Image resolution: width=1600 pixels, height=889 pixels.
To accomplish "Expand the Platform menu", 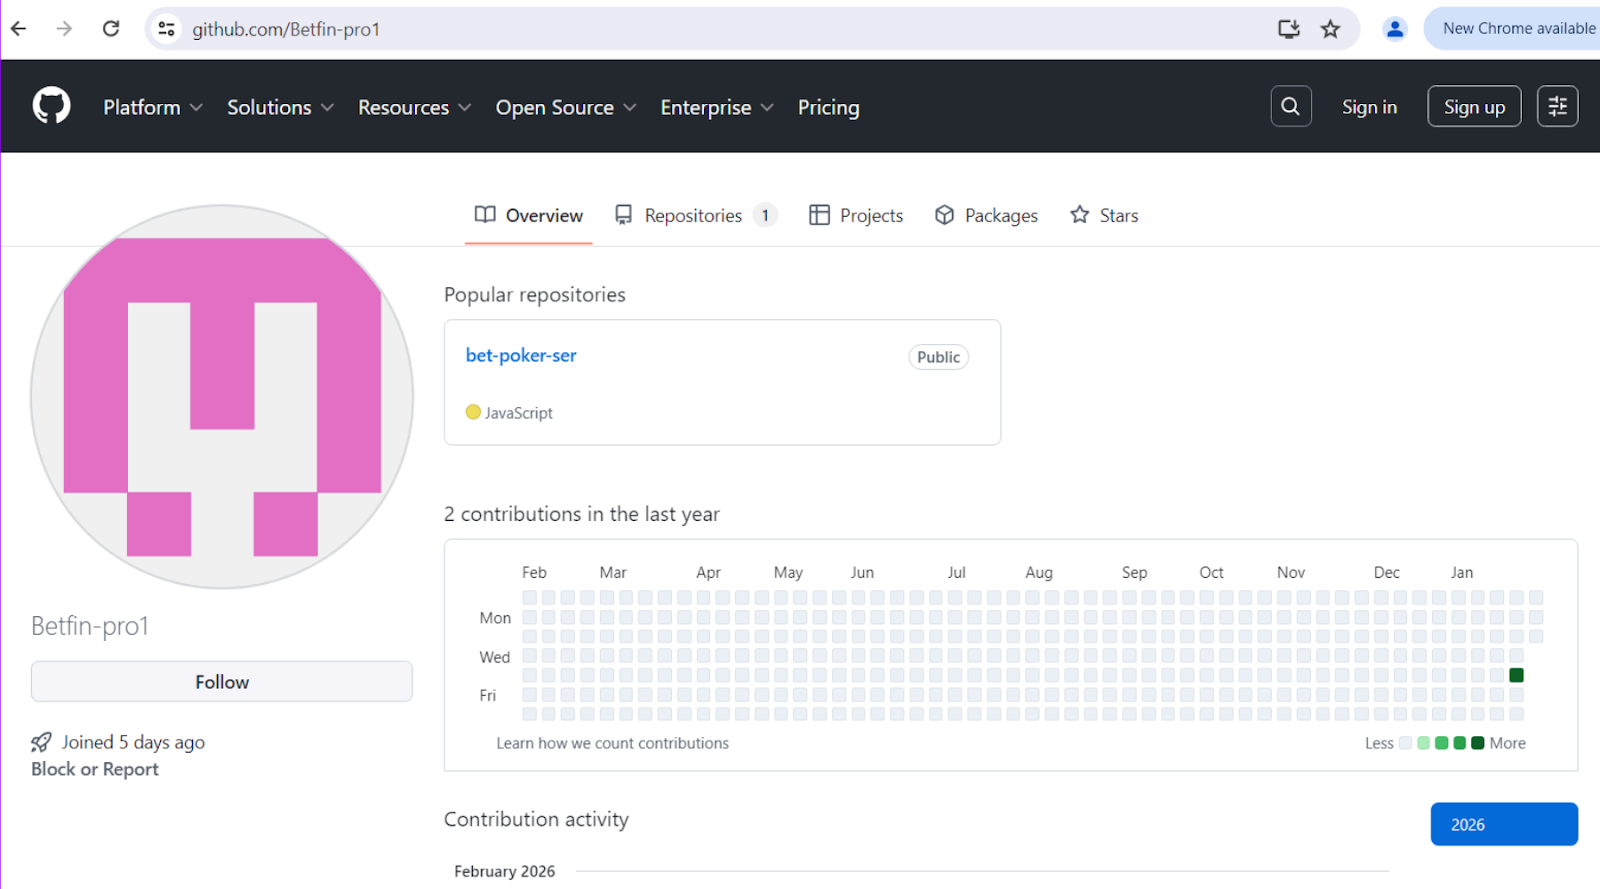I will (x=153, y=107).
